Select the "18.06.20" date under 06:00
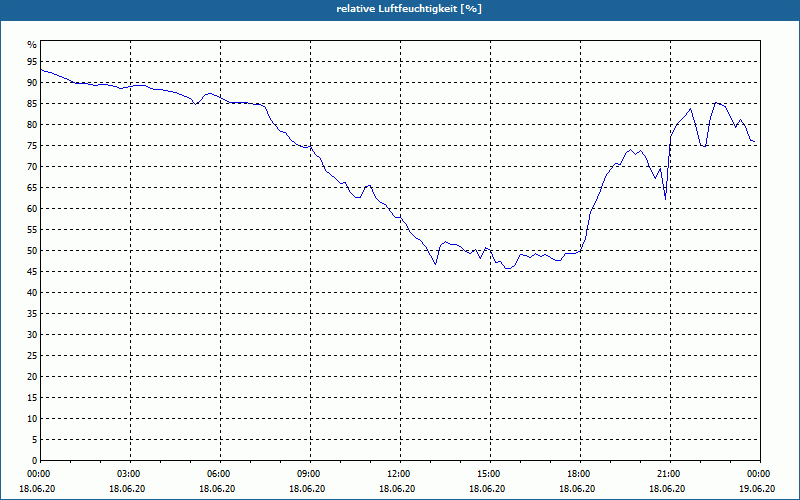 coord(217,489)
